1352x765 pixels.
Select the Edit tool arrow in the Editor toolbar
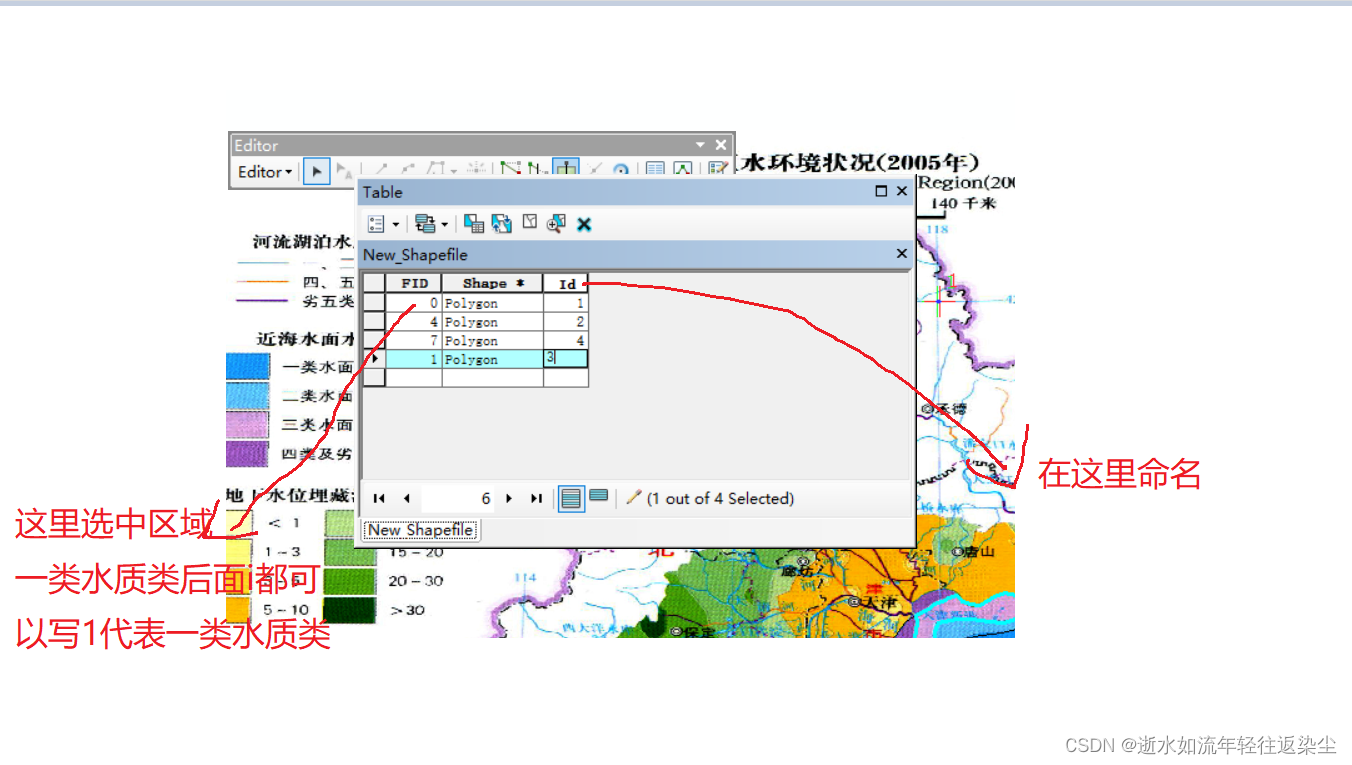click(x=316, y=172)
